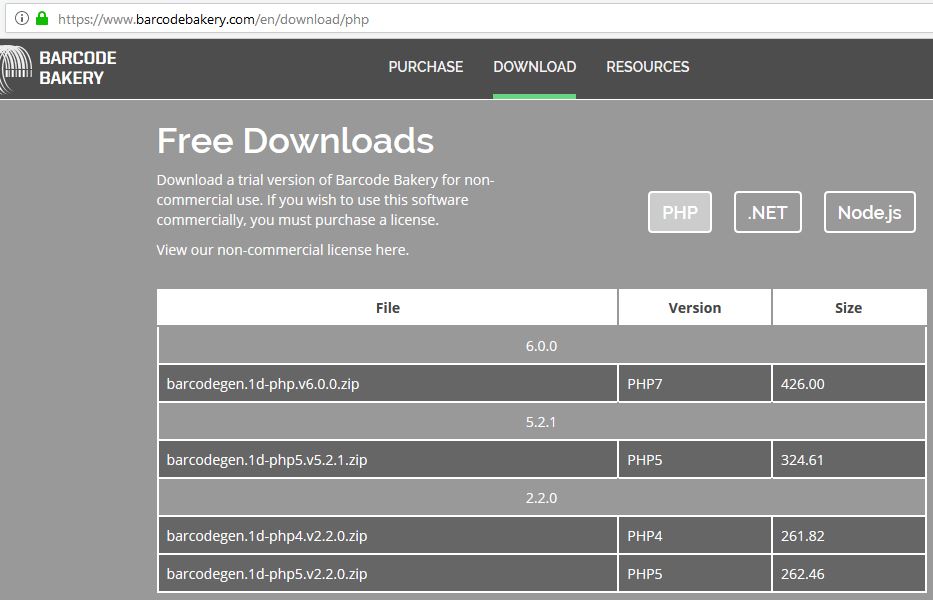The height and width of the screenshot is (600, 933).
Task: Open the PURCHASE menu item
Action: pos(425,67)
